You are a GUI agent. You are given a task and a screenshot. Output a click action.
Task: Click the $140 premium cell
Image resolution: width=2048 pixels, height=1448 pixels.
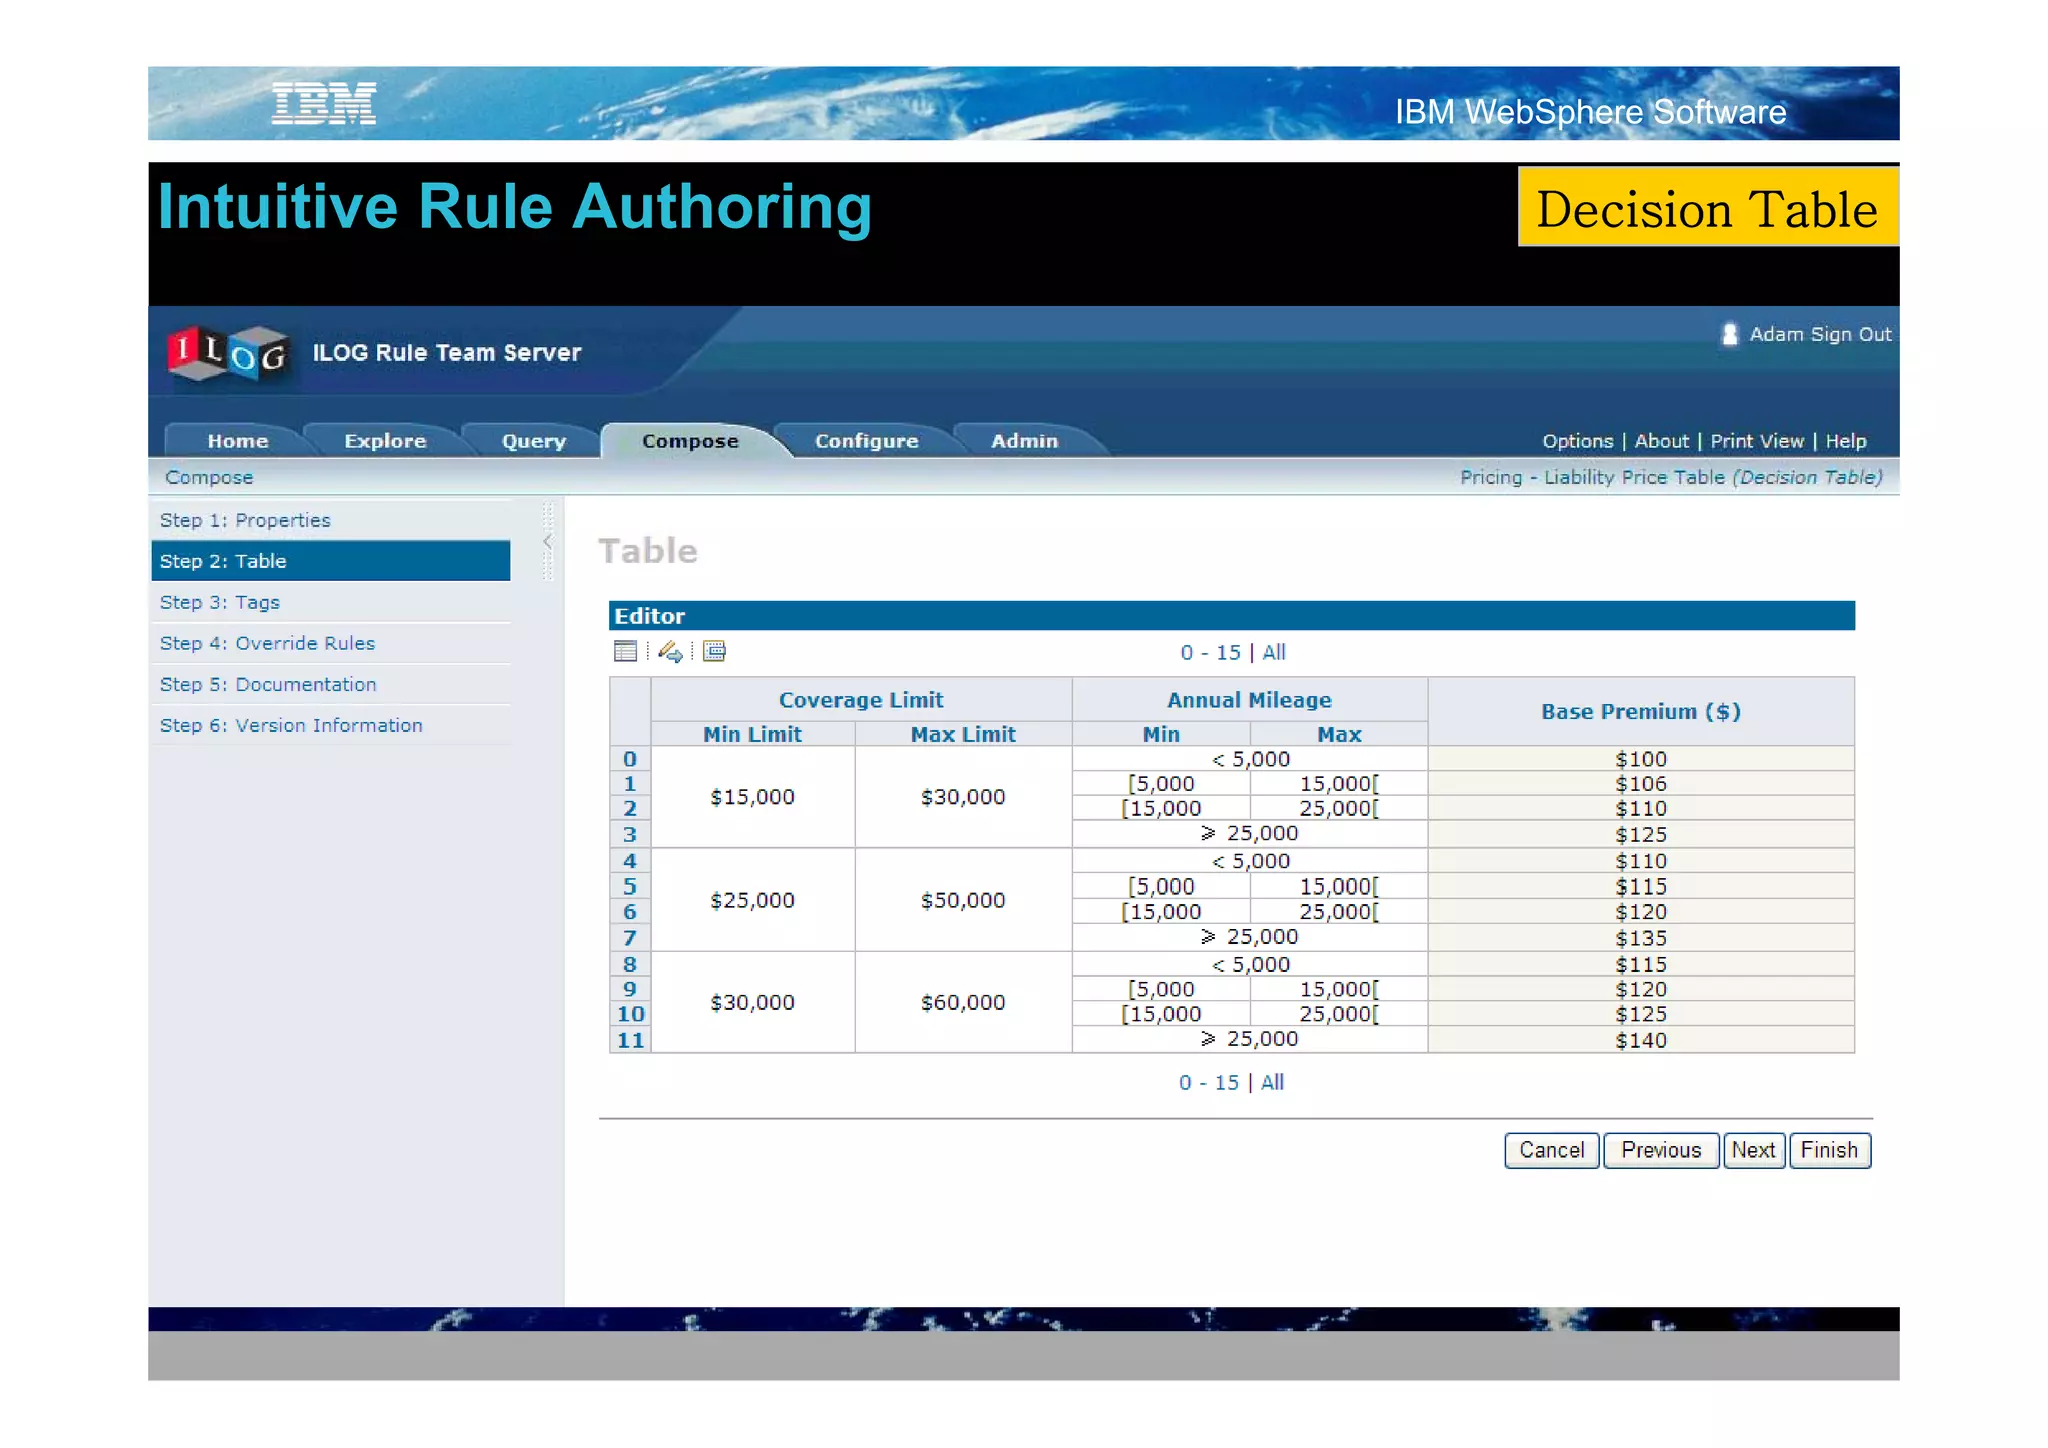pyautogui.click(x=1640, y=1040)
